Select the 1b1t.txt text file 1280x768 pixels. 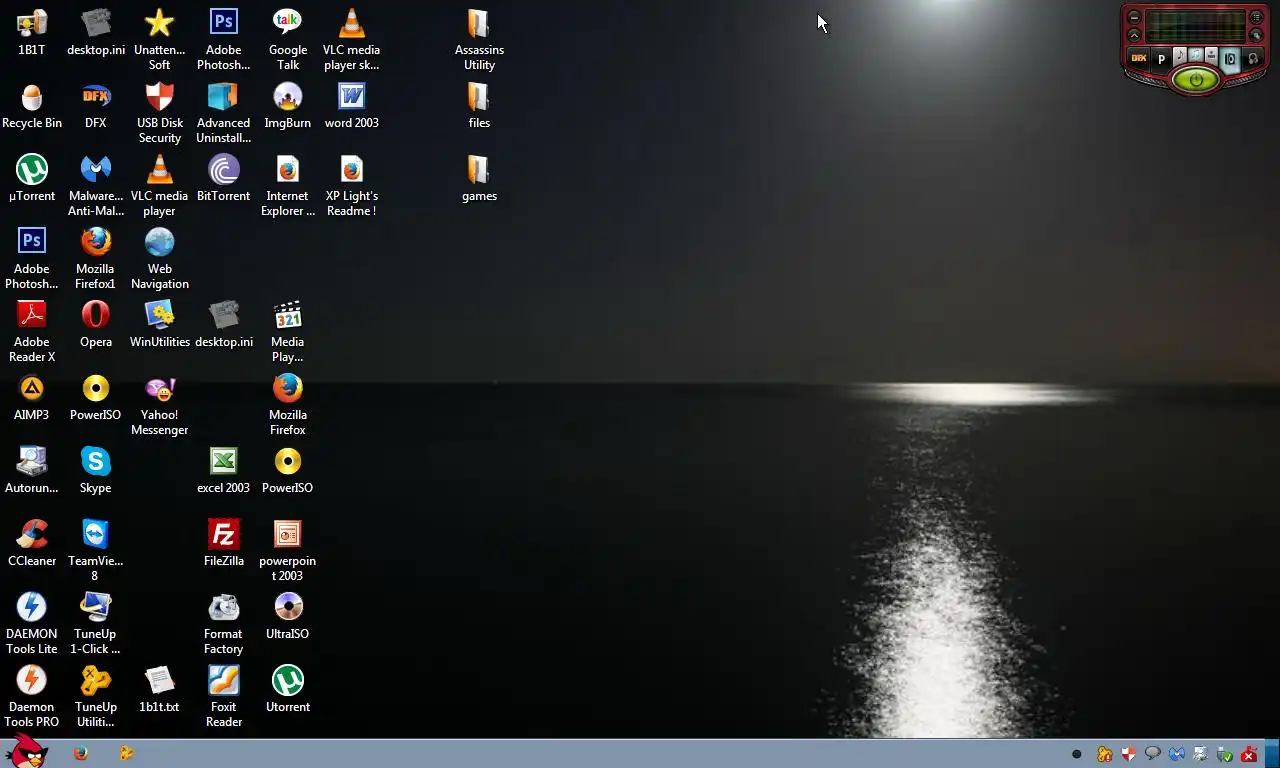click(160, 690)
